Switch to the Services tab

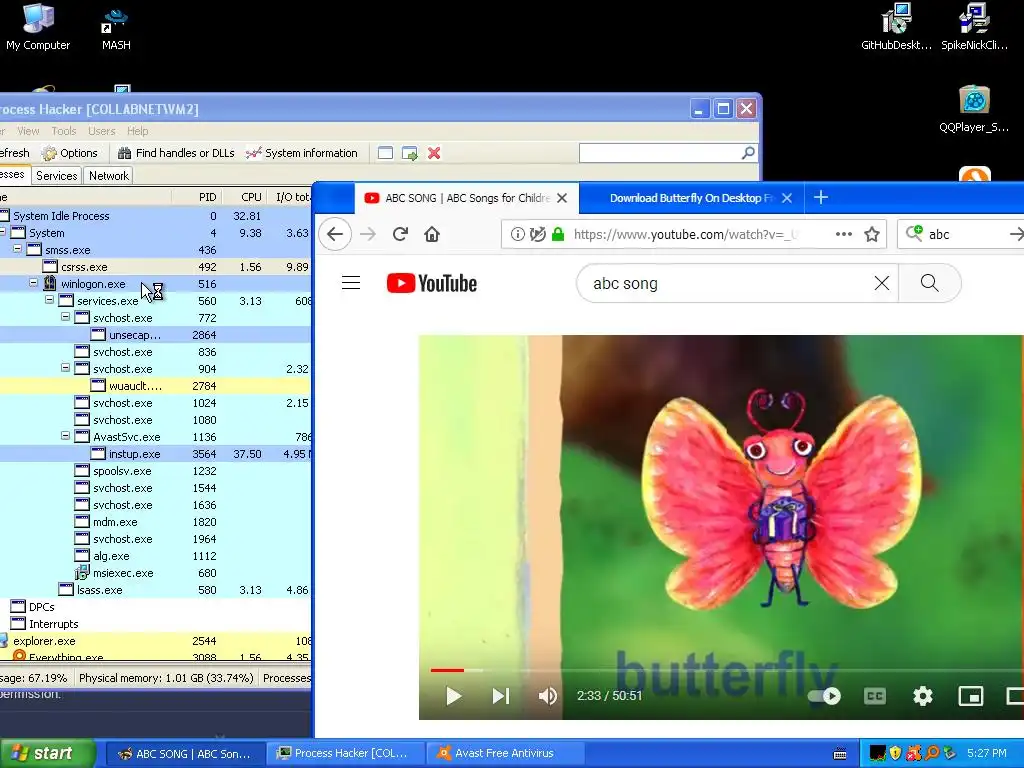(x=57, y=176)
